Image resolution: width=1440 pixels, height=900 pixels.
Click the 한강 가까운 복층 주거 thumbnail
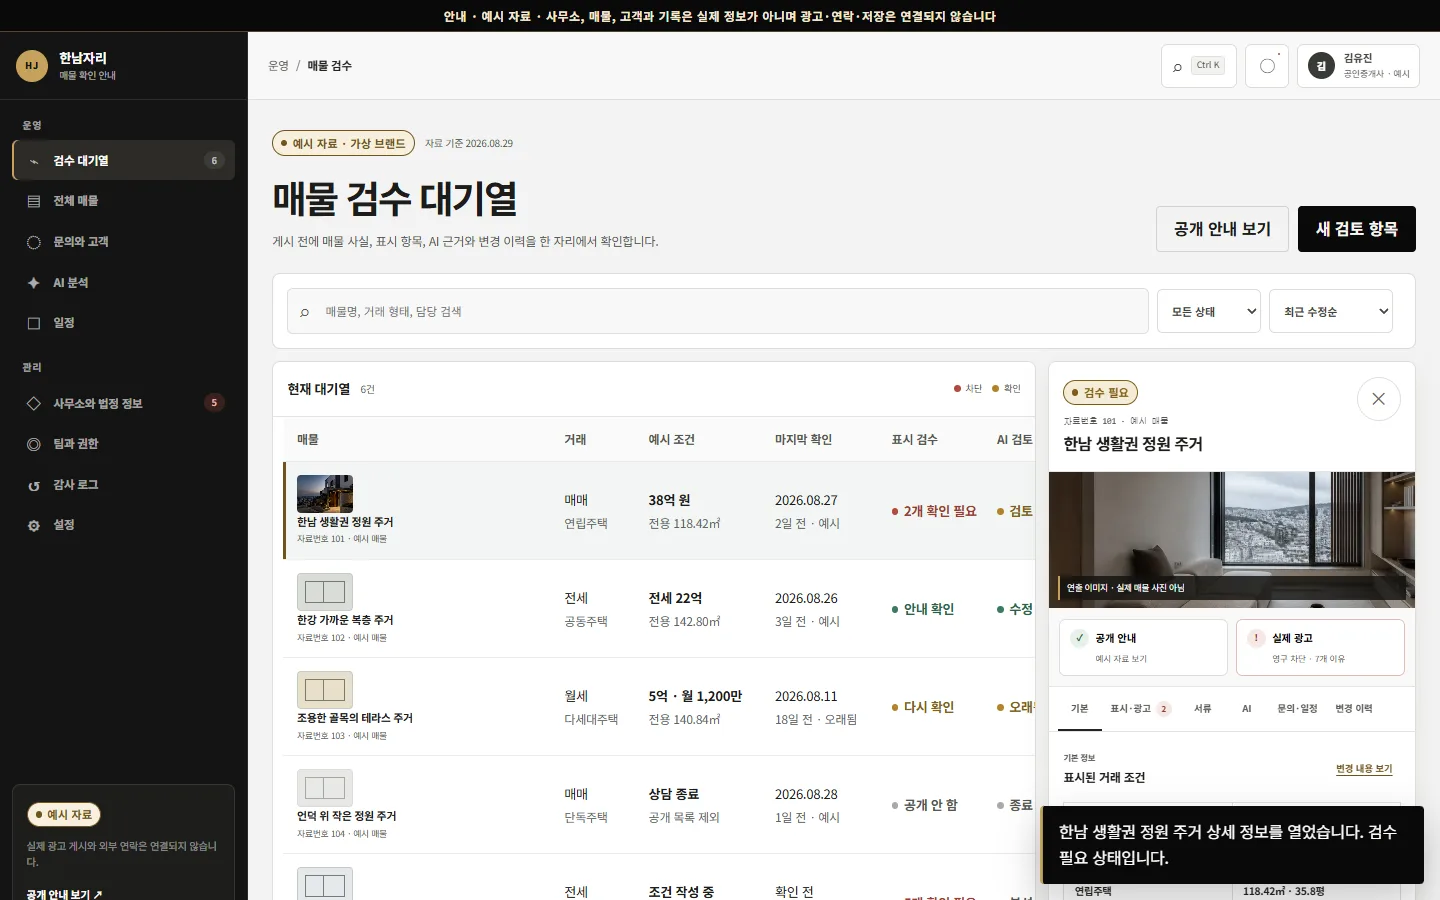(x=325, y=592)
